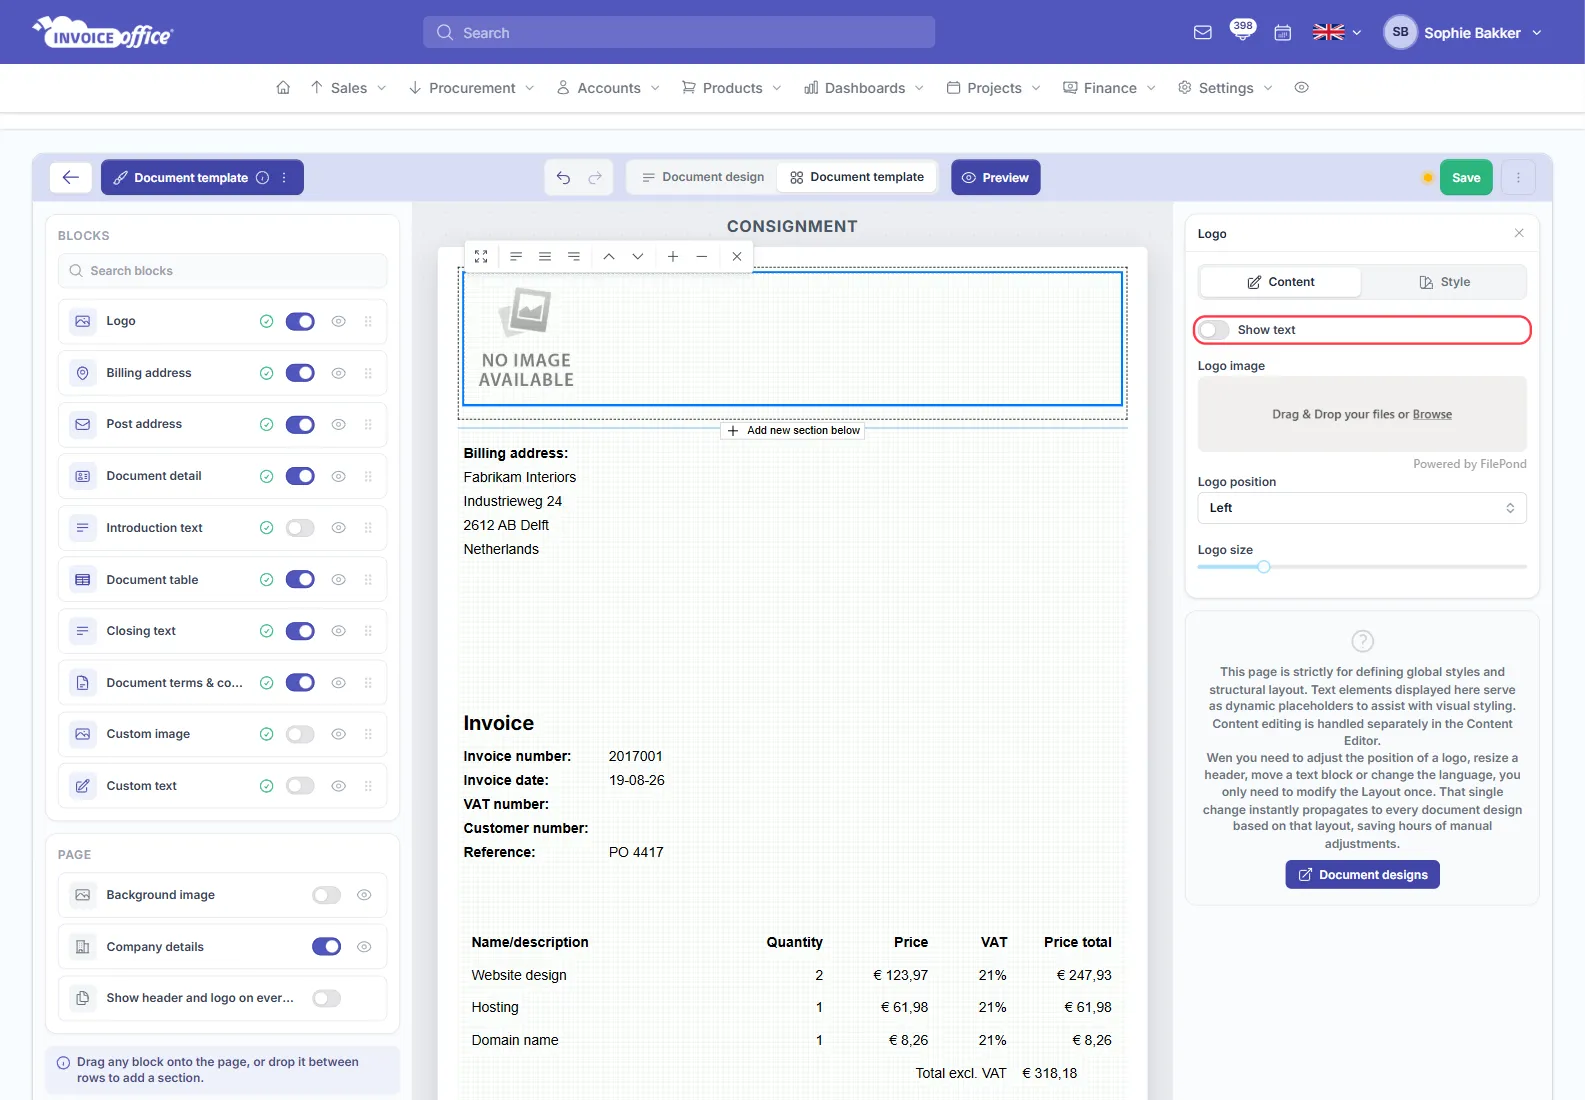1585x1100 pixels.
Task: Enable the Introduction text toggle
Action: tap(300, 528)
